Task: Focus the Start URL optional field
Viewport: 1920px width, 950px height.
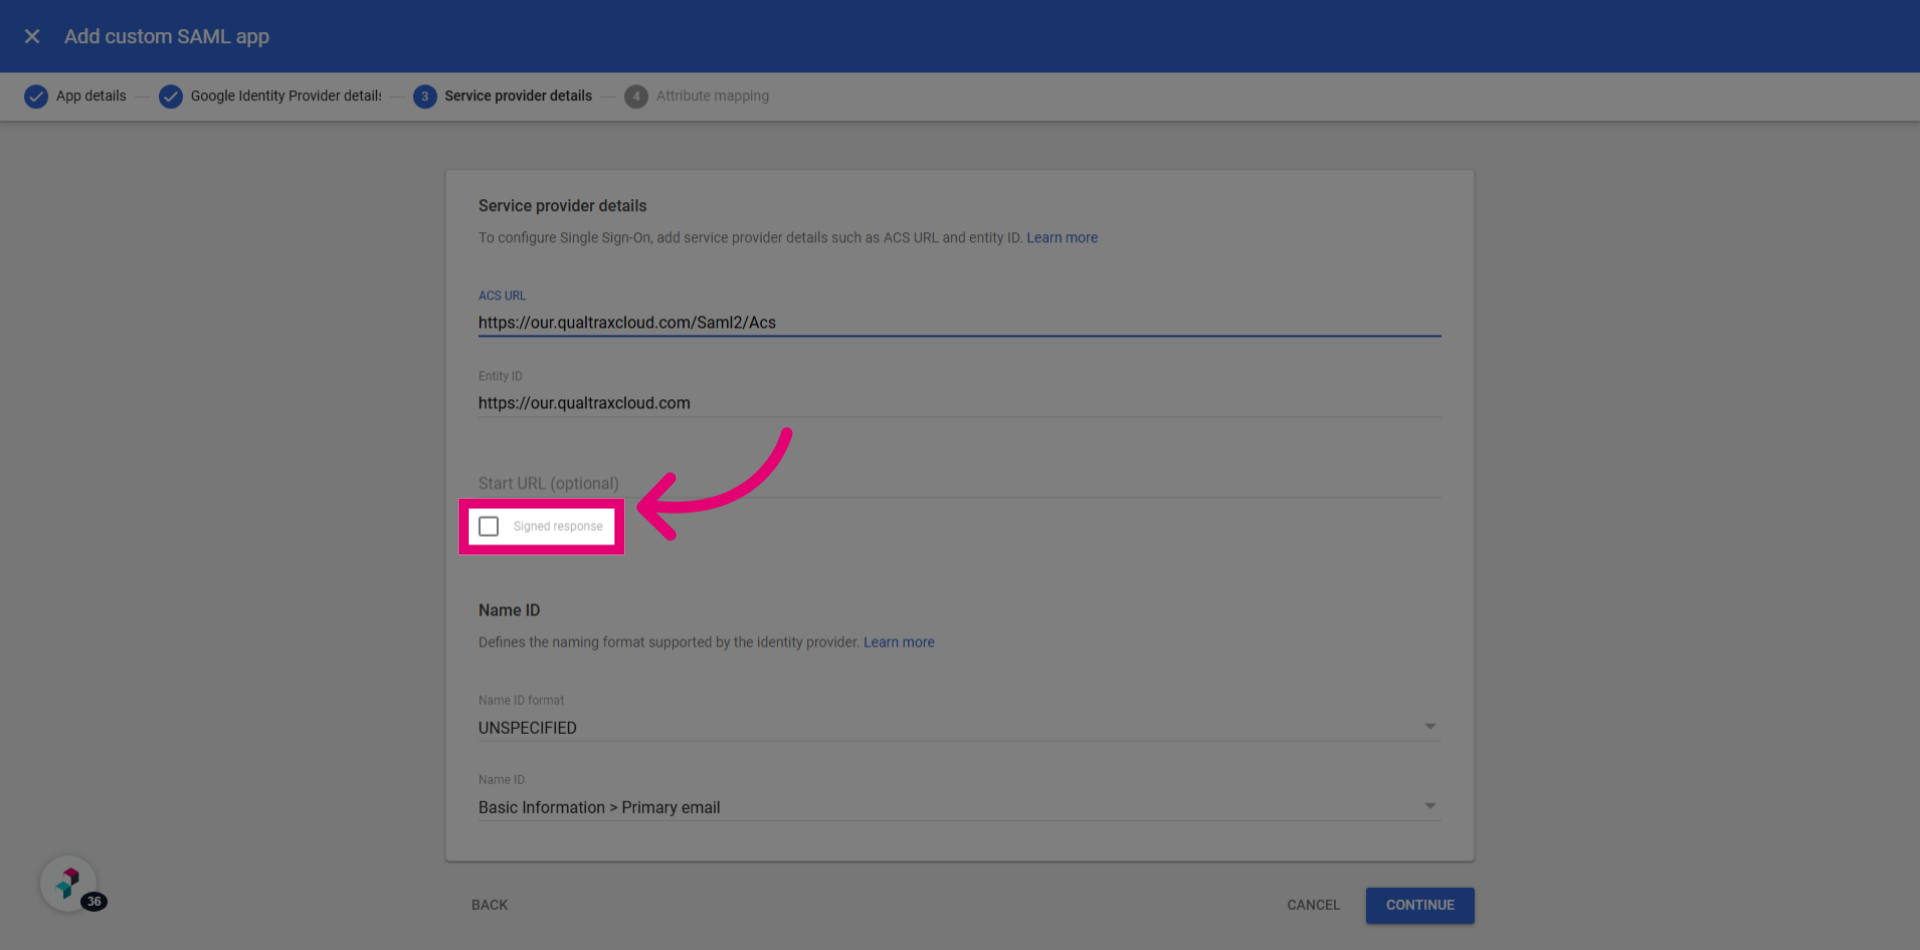Action: point(959,483)
